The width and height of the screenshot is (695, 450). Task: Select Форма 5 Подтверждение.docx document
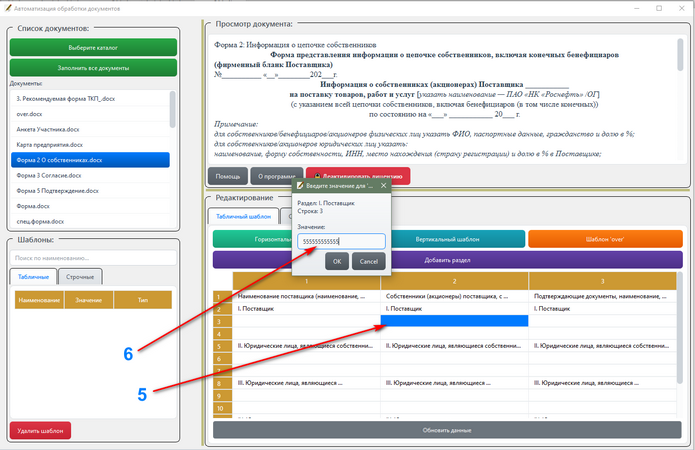coord(90,191)
